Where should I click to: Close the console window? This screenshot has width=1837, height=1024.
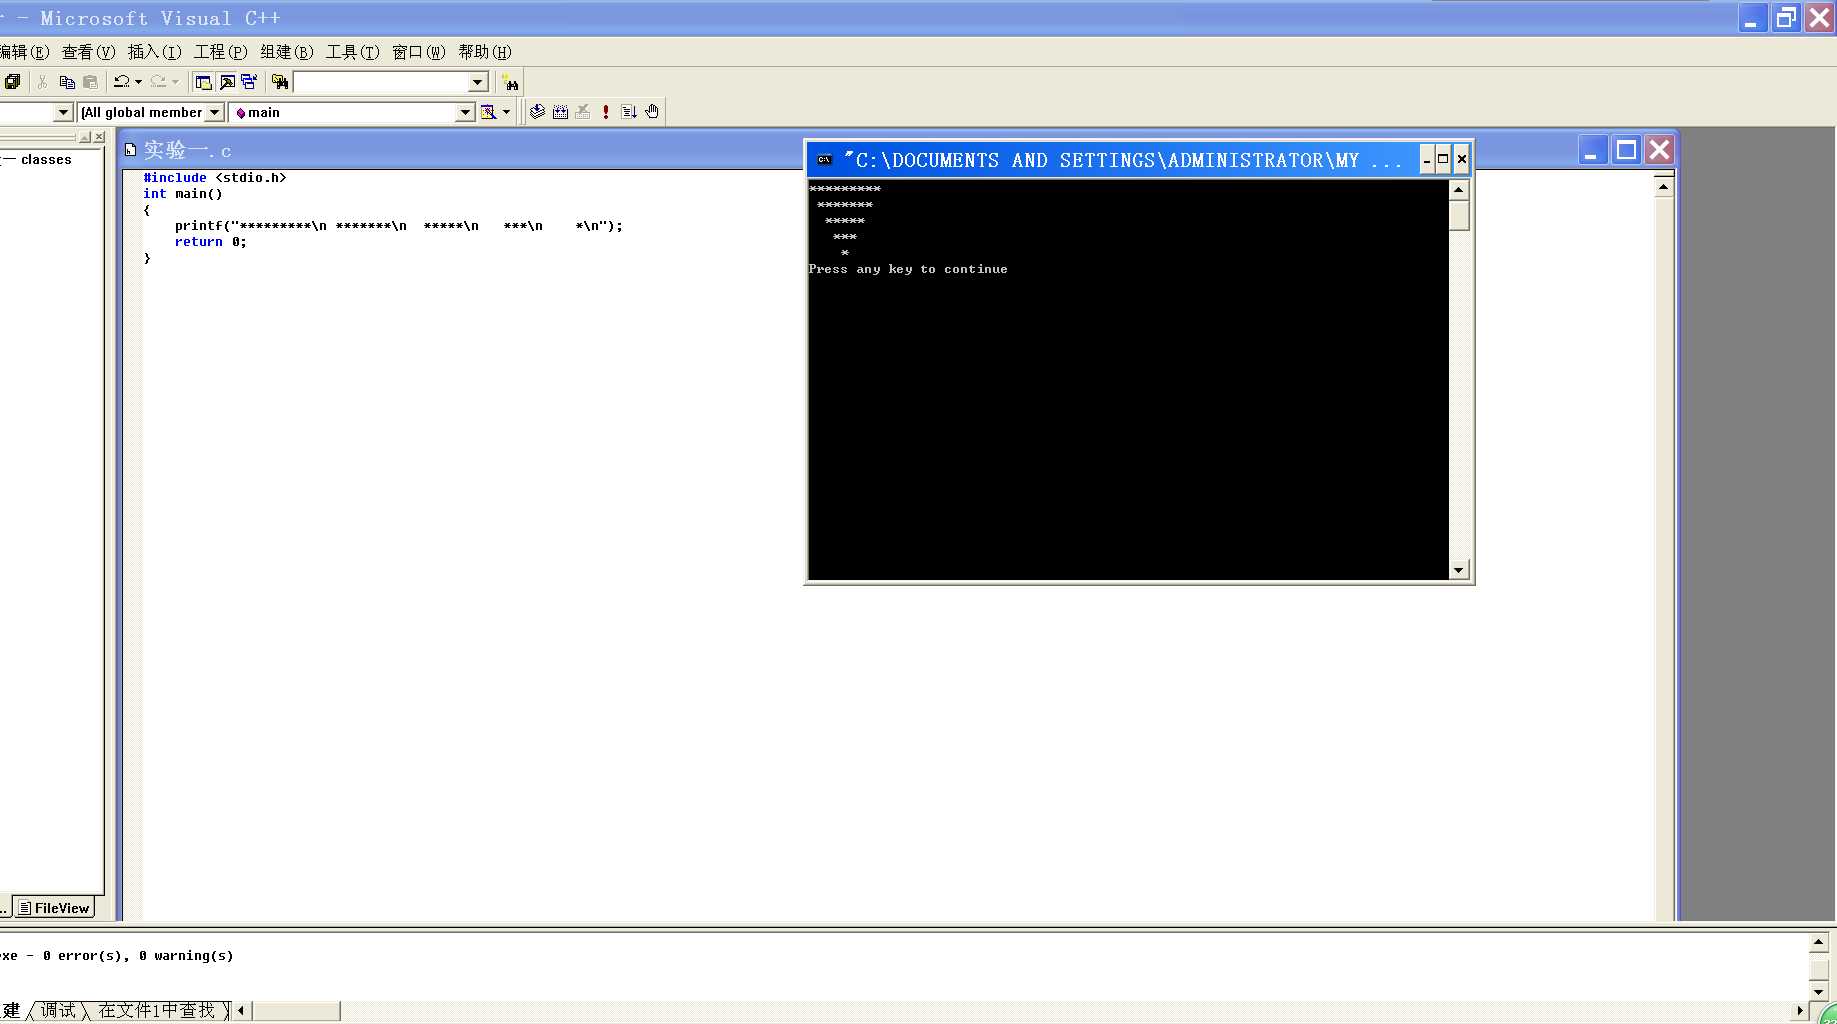pos(1461,159)
